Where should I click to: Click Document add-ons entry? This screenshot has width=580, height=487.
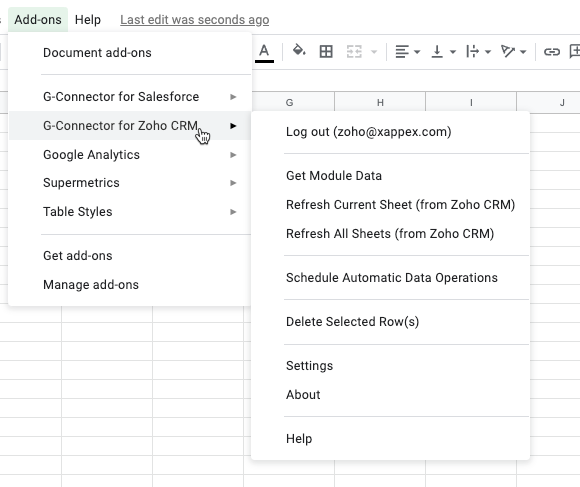point(129,53)
